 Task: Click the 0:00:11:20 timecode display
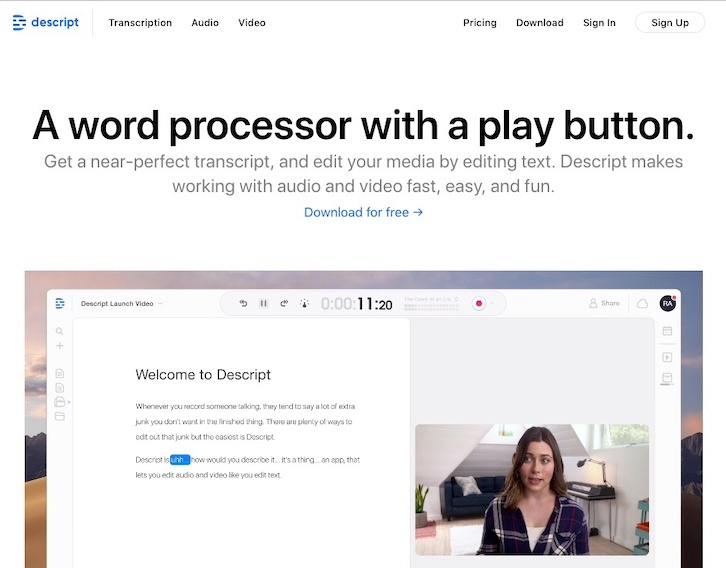pos(357,304)
